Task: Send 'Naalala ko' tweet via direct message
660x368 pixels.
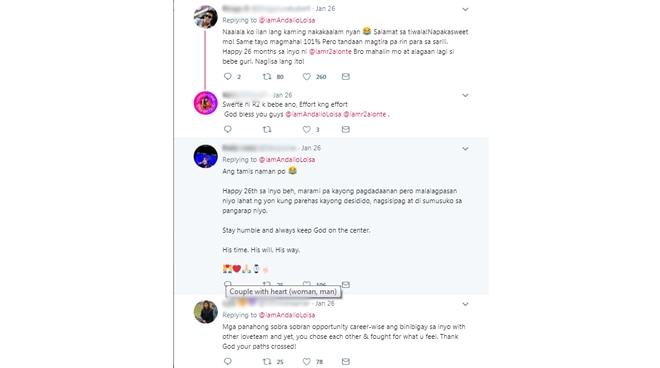Action: (x=346, y=76)
